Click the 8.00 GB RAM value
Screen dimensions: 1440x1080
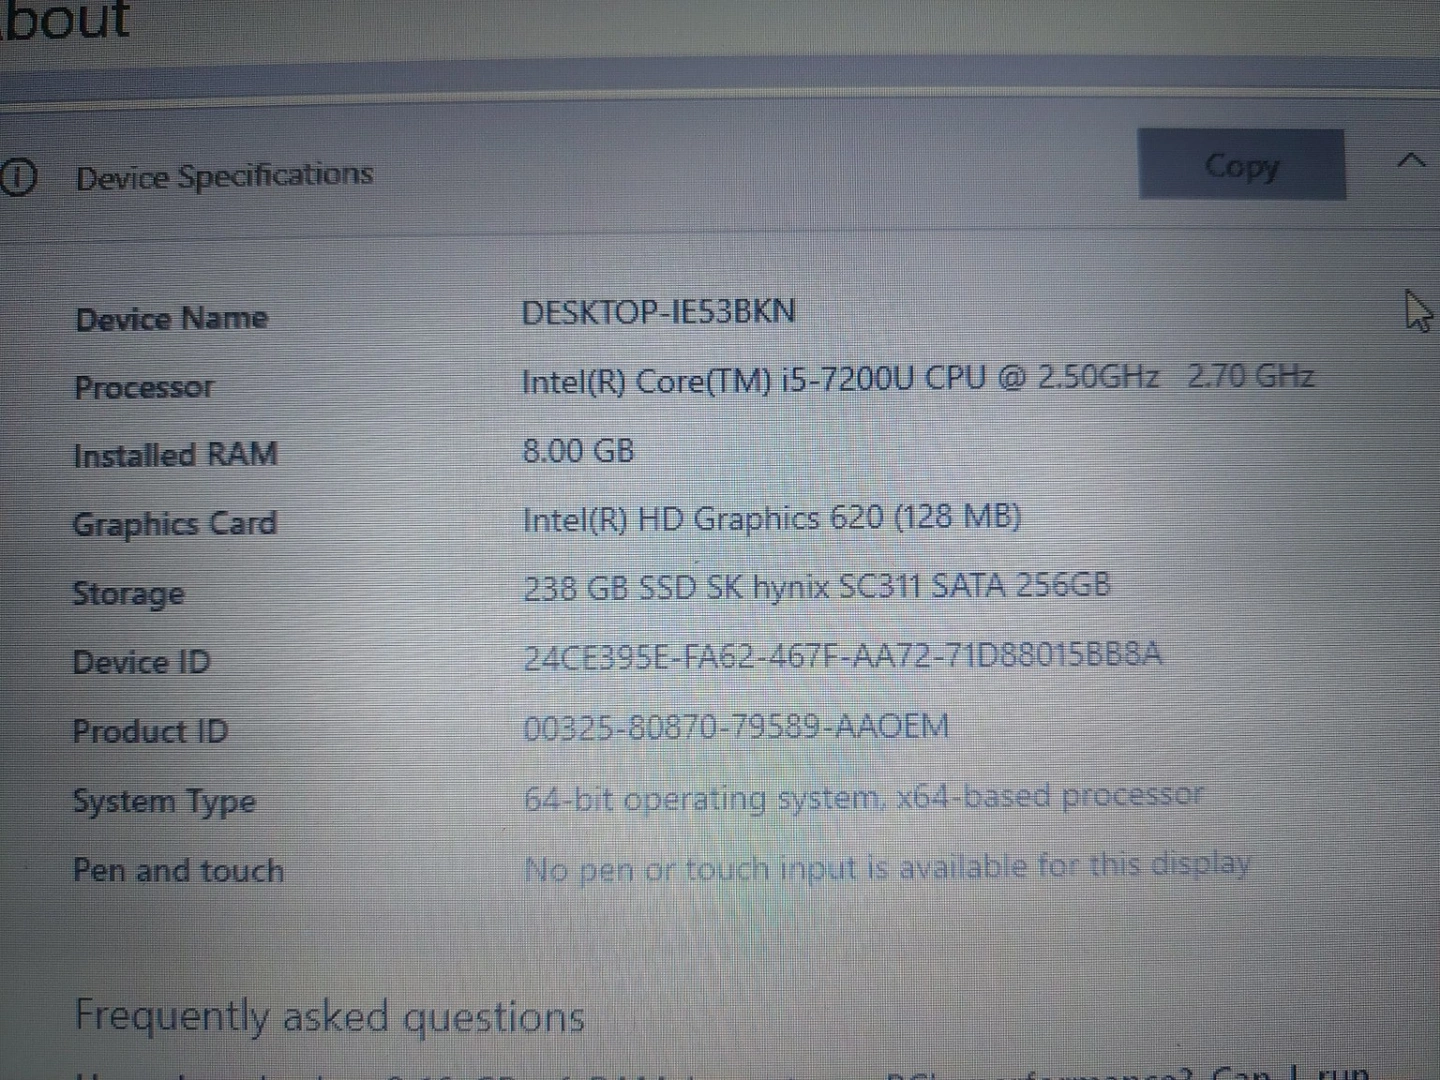(x=578, y=450)
